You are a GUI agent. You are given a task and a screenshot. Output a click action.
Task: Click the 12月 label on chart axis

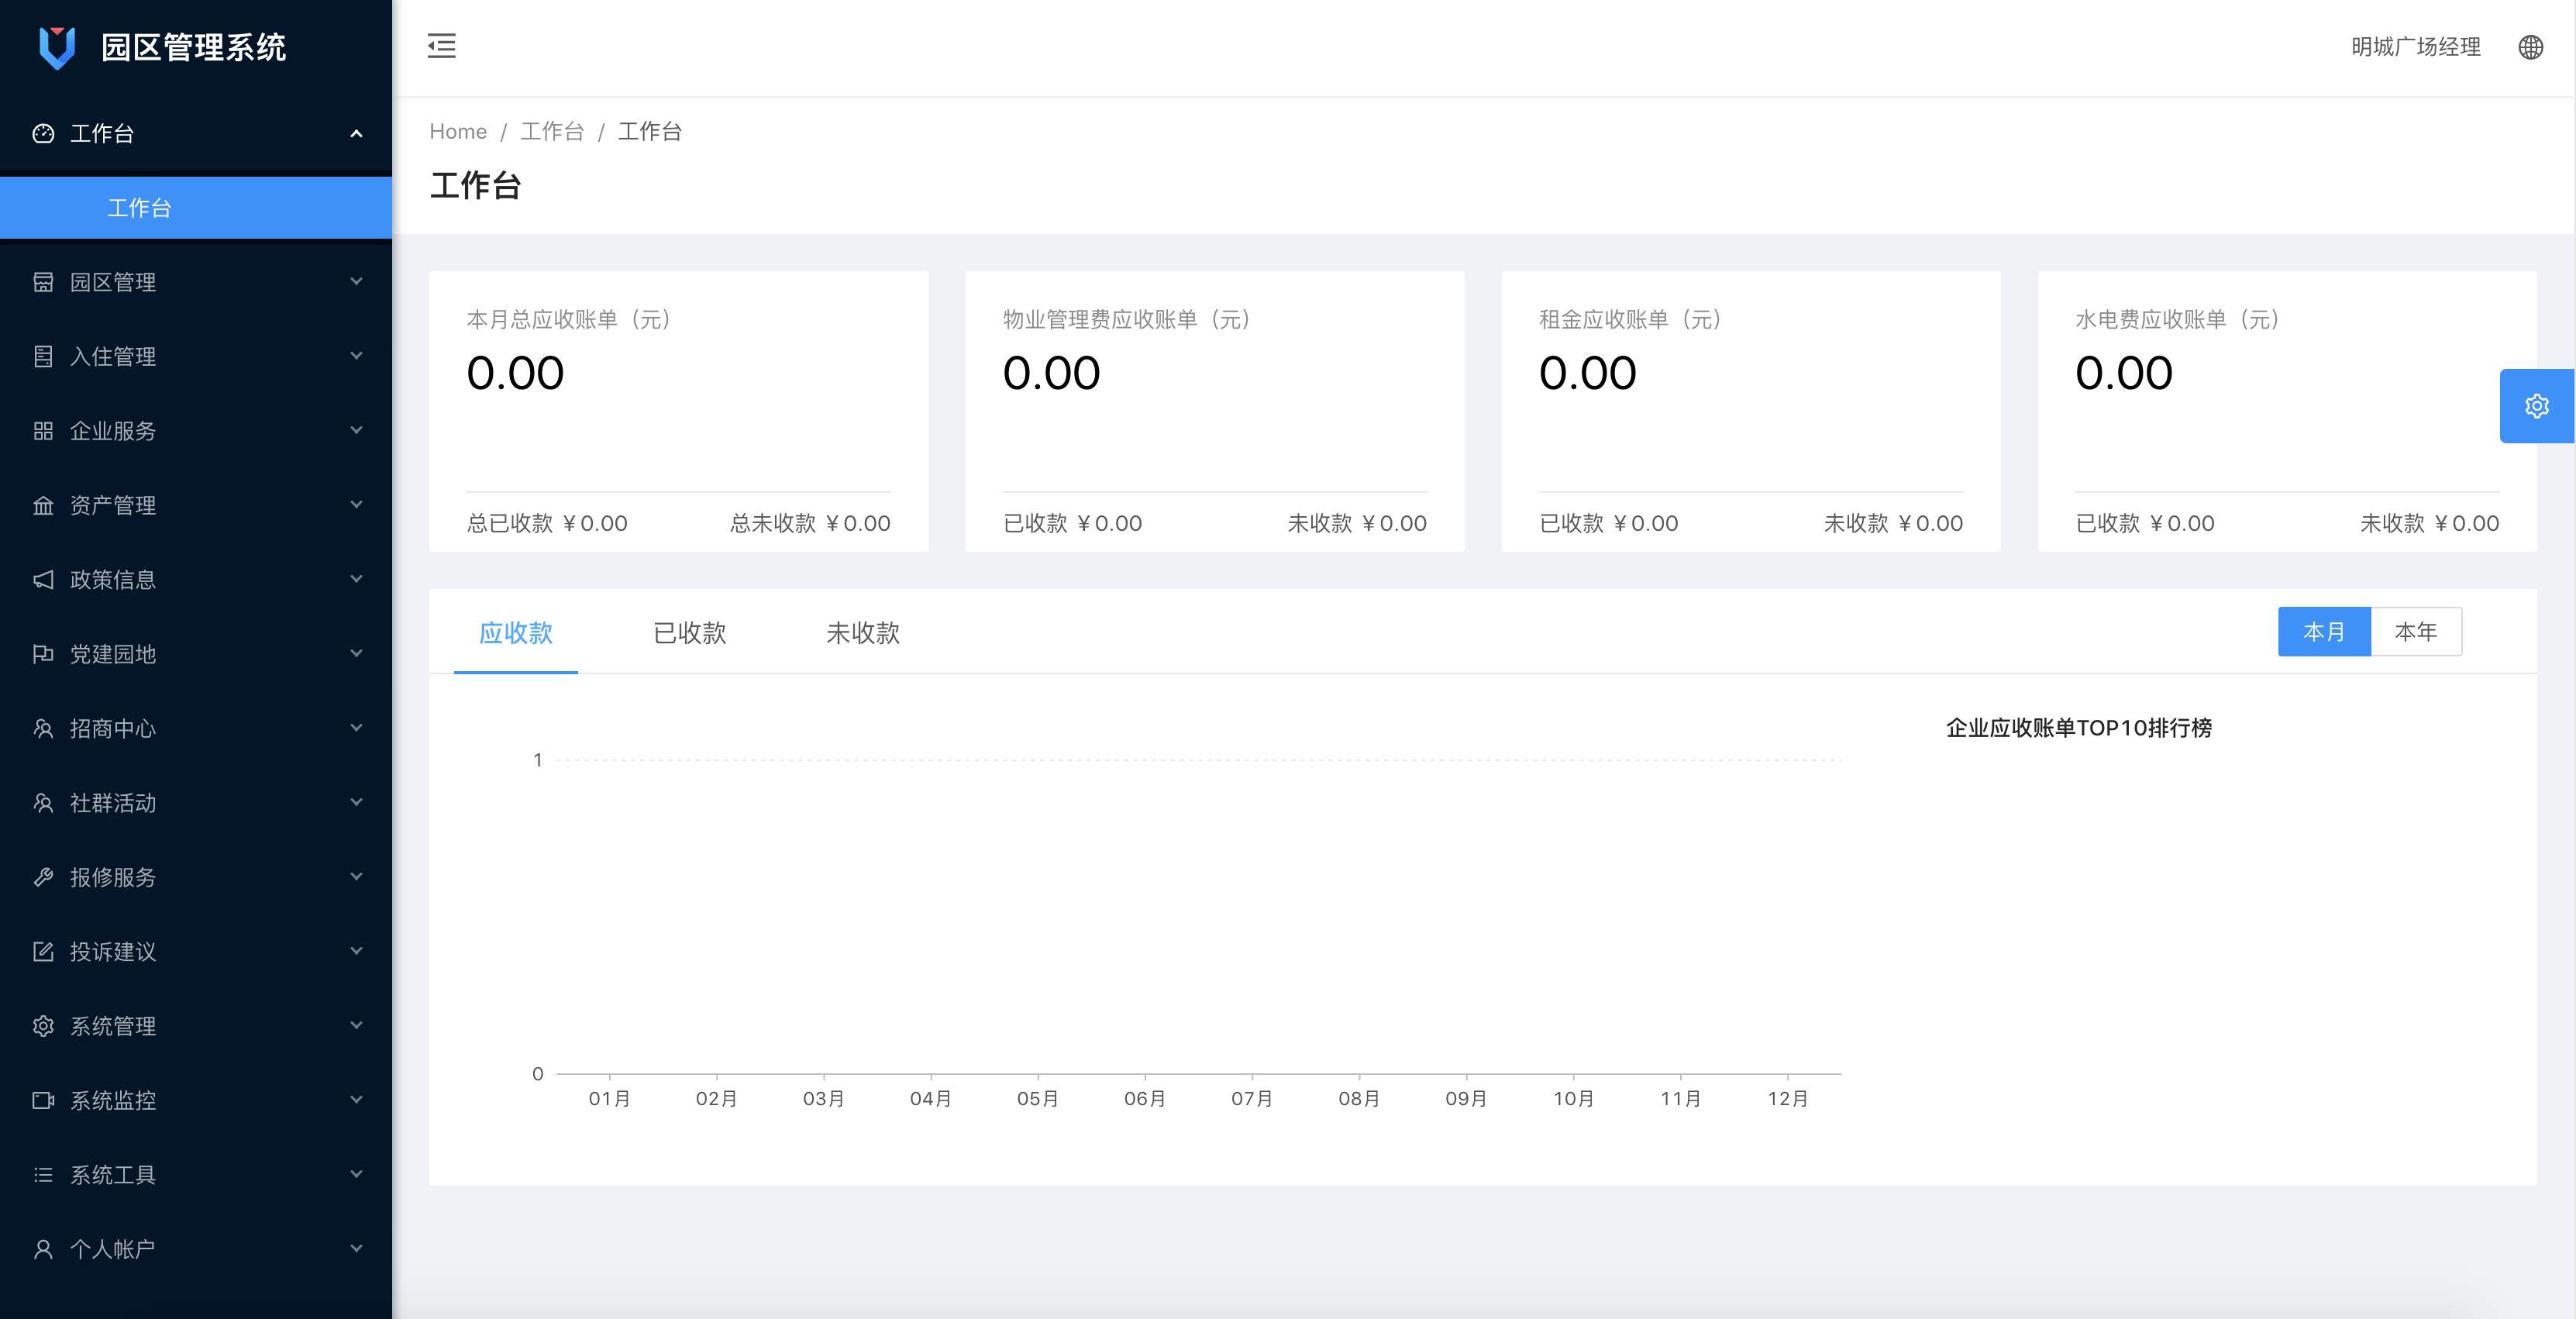click(1787, 1099)
